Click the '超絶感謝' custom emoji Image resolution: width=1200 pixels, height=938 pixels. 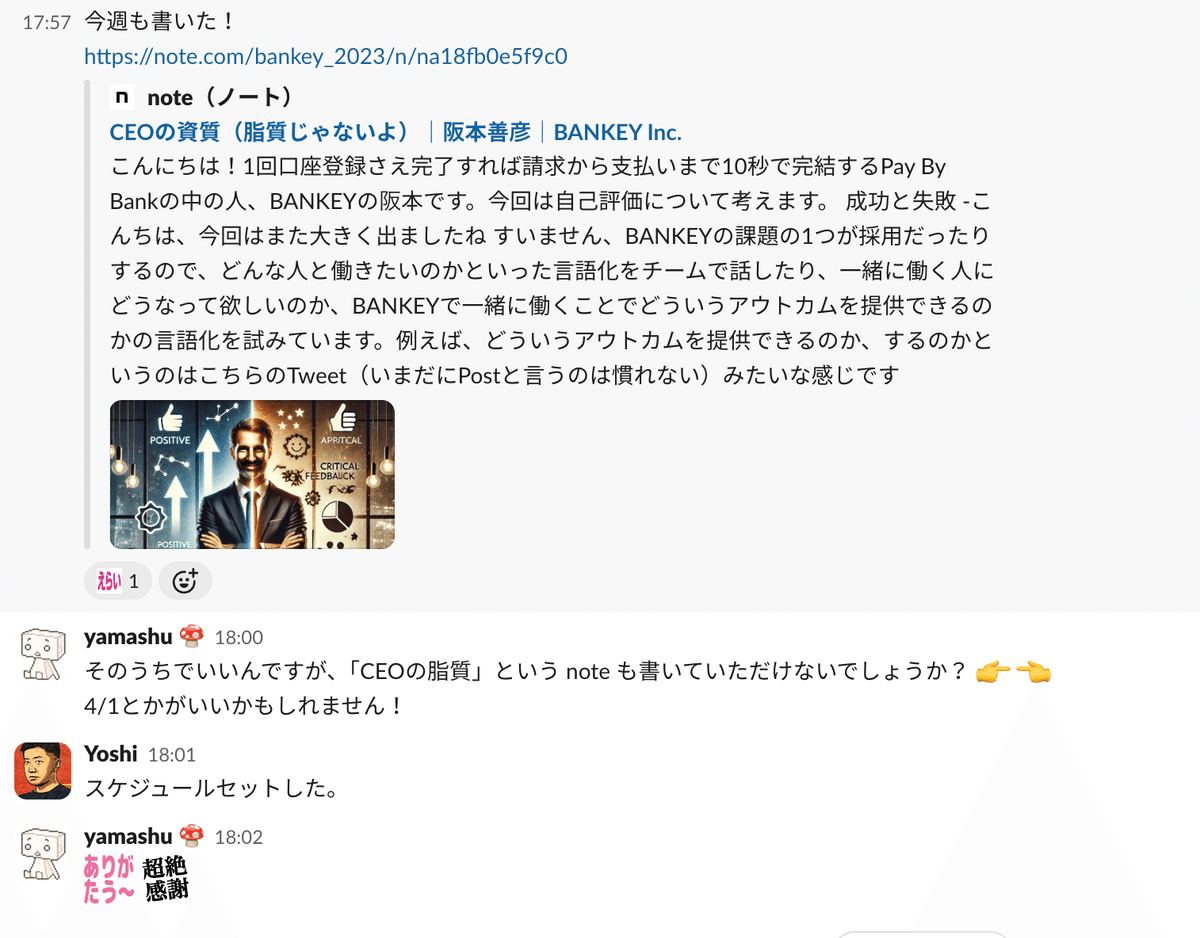pyautogui.click(x=166, y=880)
